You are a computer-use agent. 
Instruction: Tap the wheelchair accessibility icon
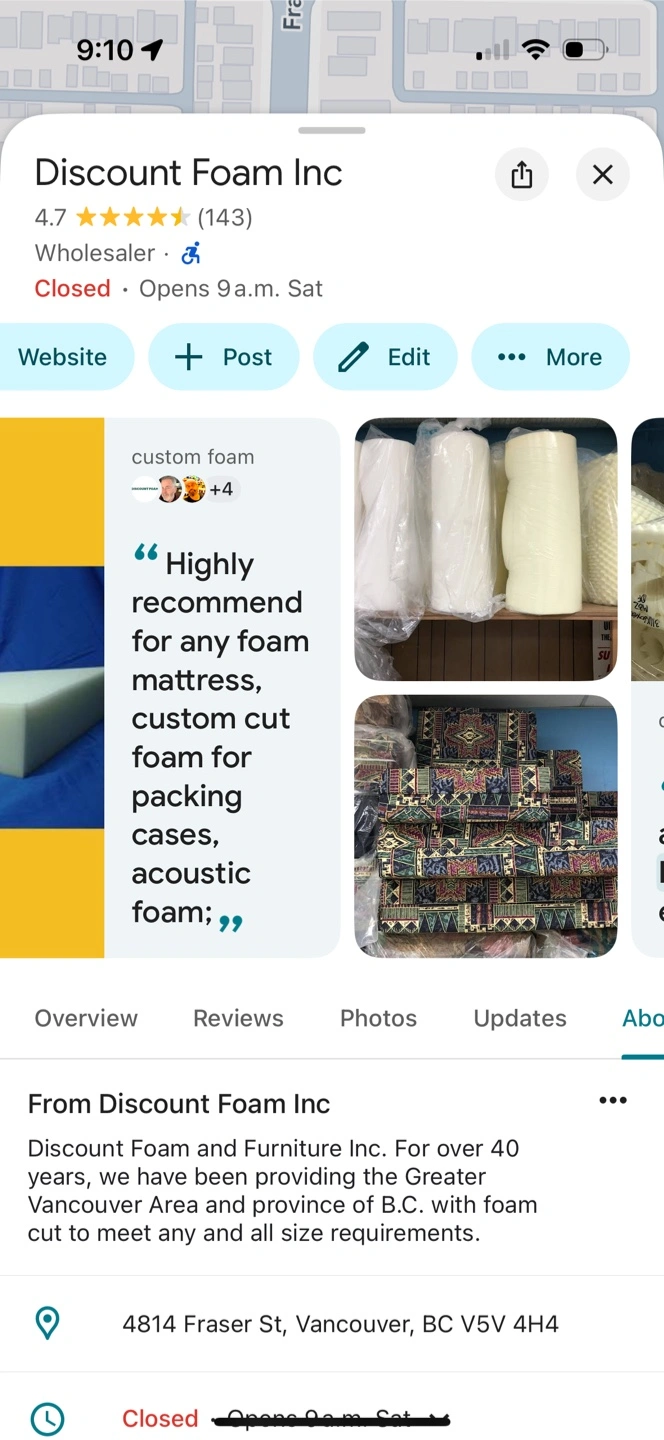[191, 253]
